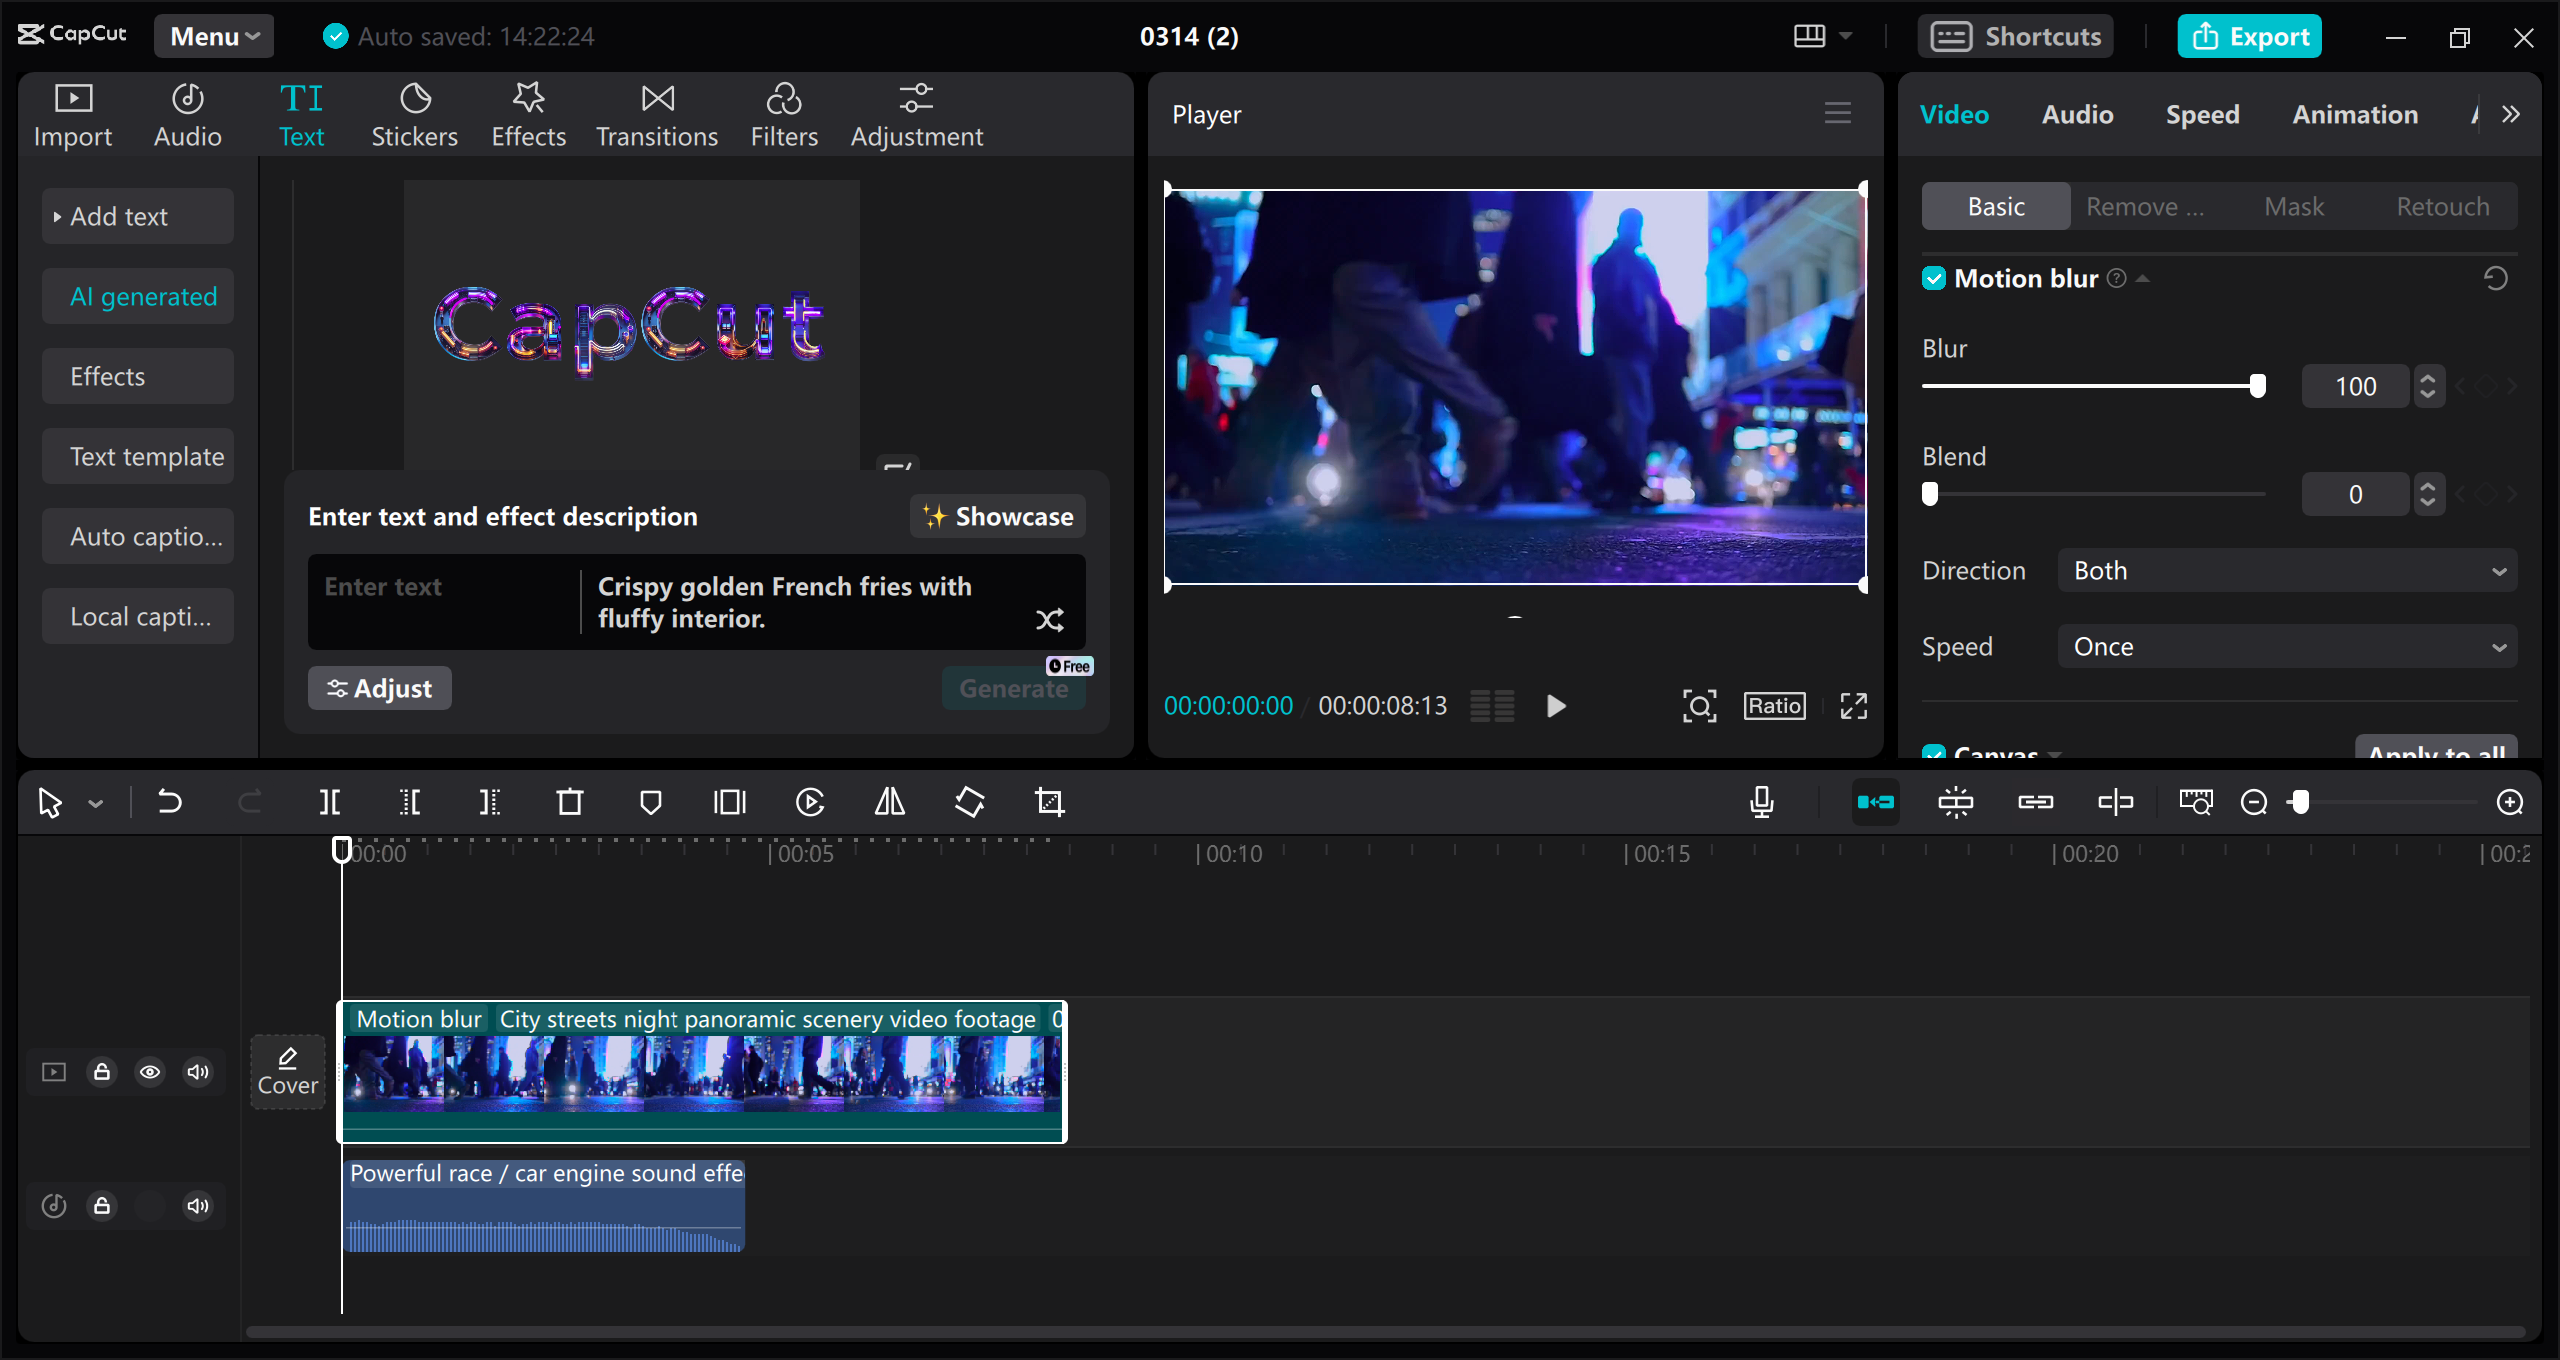
Task: Open the Menu dropdown
Action: point(213,36)
